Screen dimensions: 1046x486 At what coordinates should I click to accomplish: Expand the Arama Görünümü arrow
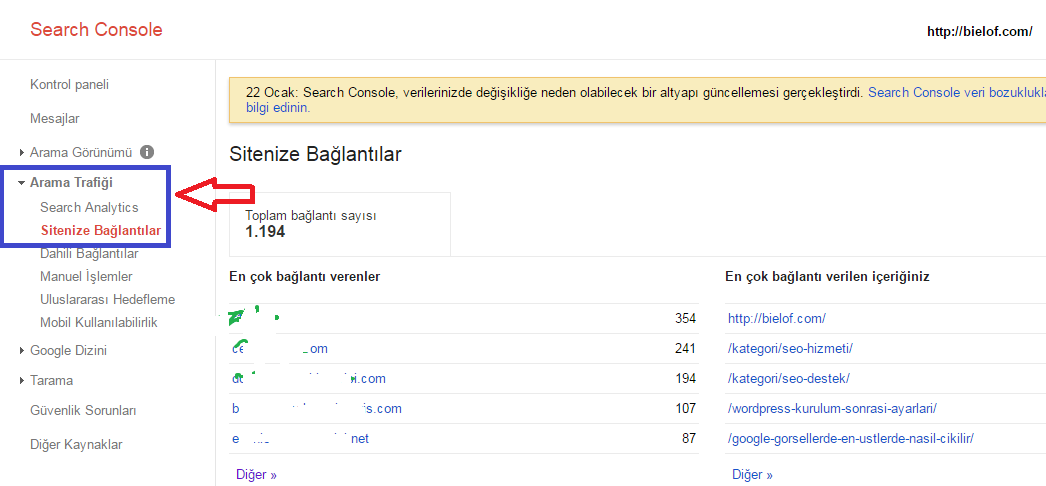(22, 153)
